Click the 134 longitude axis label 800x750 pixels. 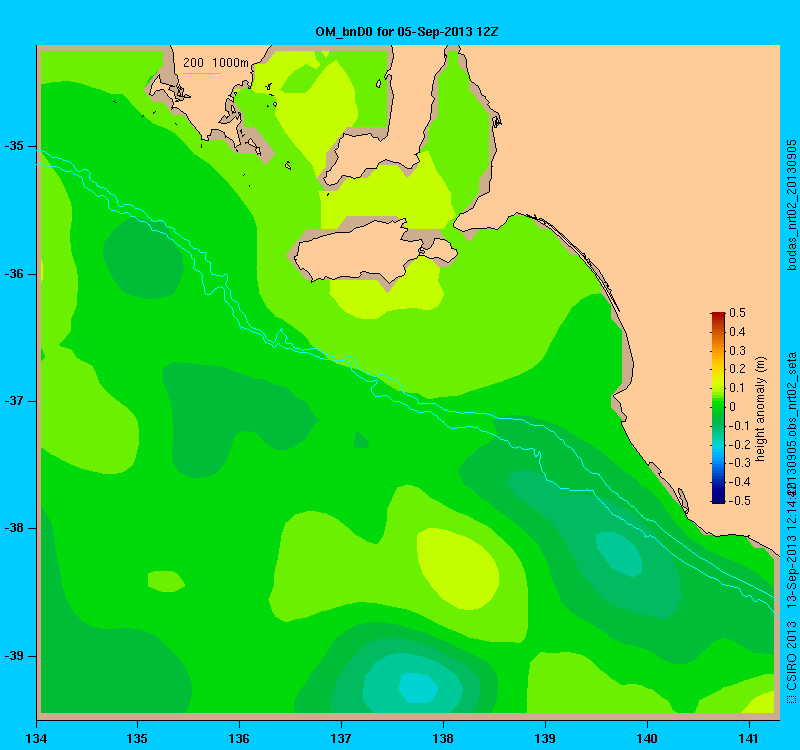pyautogui.click(x=36, y=738)
